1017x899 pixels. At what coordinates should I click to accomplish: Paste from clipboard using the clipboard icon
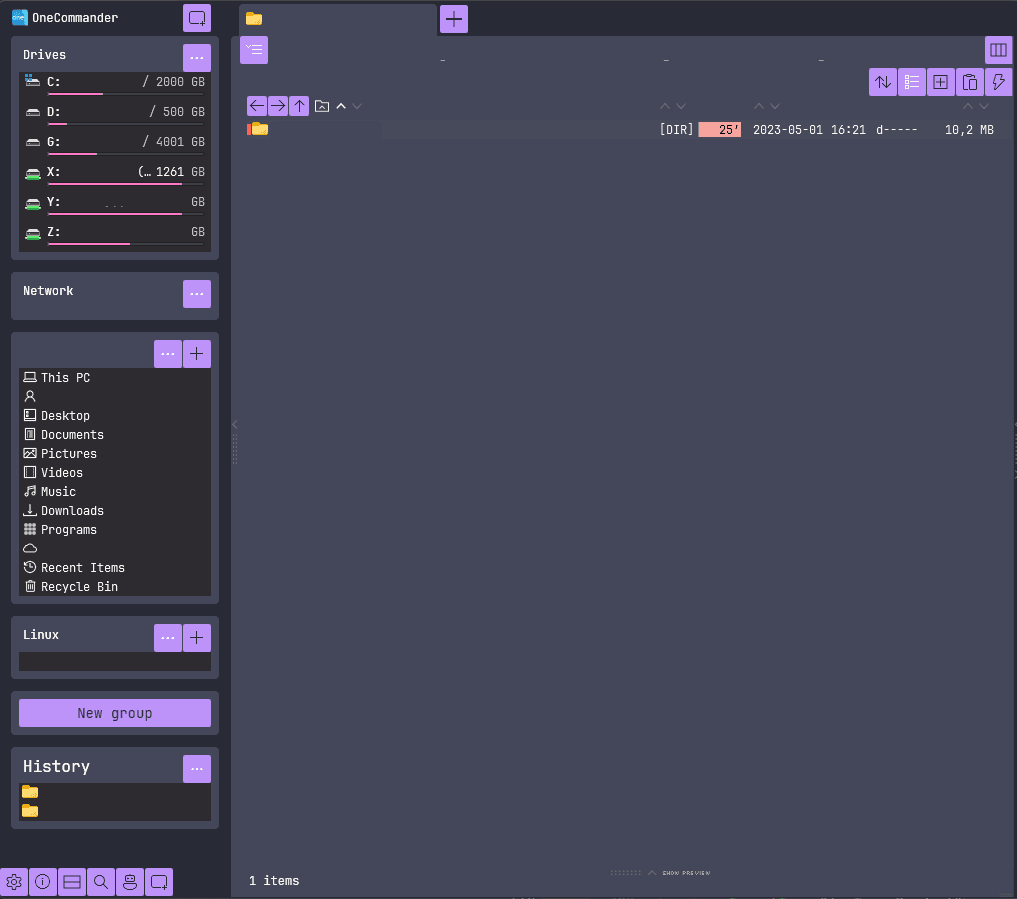point(969,81)
